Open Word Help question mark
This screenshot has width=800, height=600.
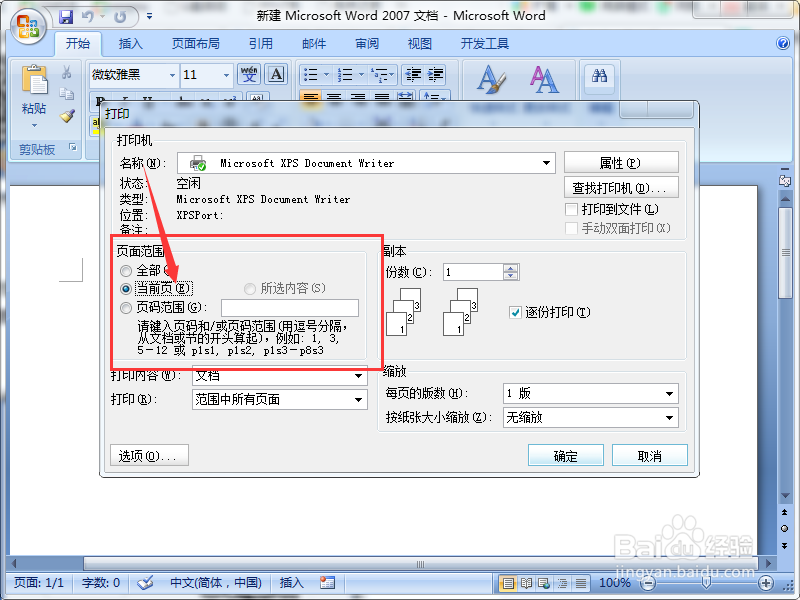coord(783,43)
